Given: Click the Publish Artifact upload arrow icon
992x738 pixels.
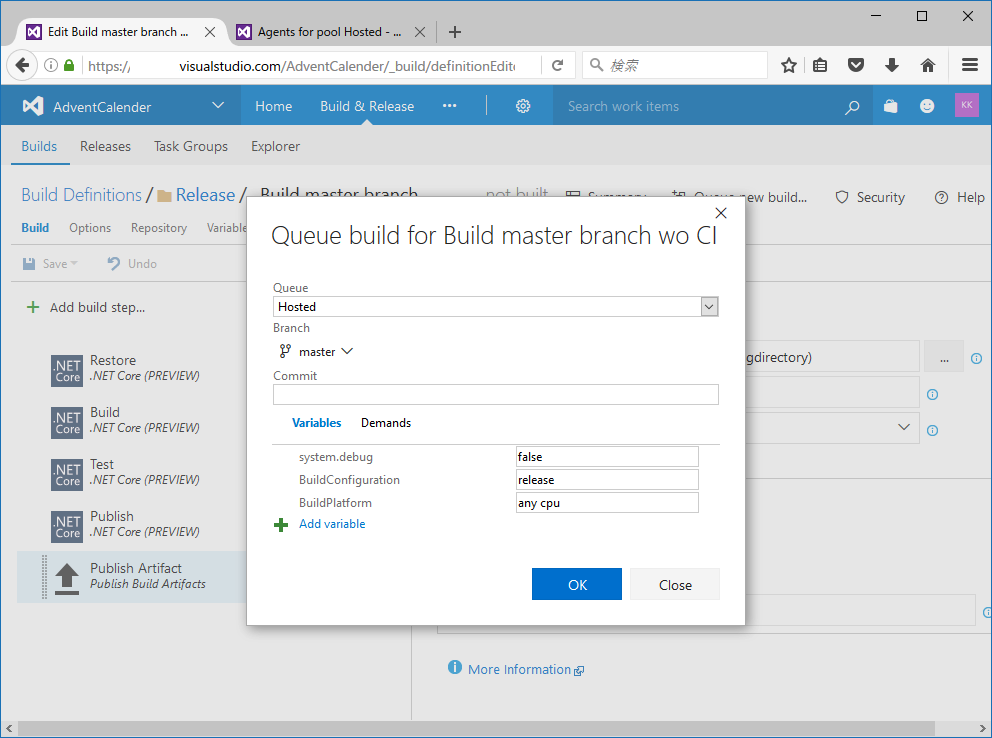Looking at the screenshot, I should [x=66, y=579].
